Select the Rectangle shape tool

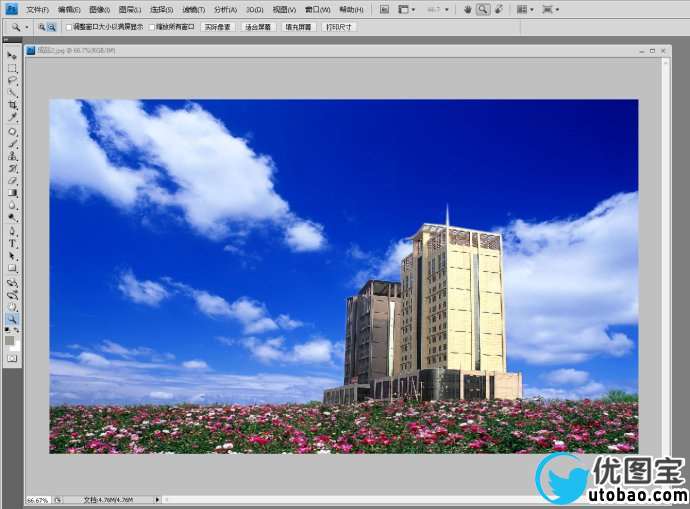[12, 269]
